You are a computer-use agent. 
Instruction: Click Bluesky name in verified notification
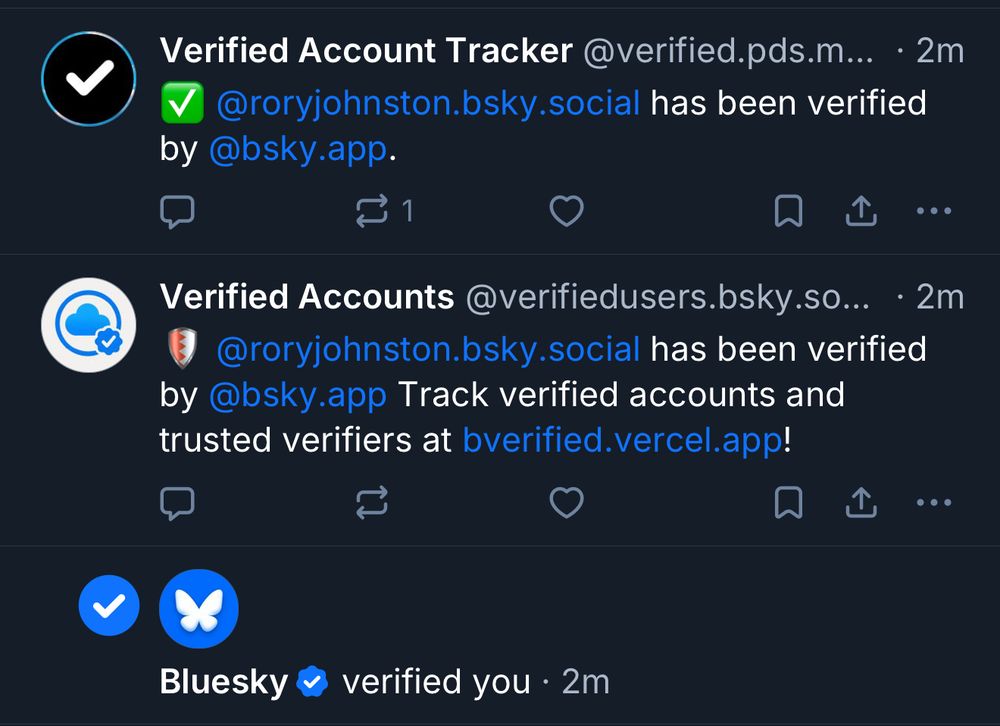tap(223, 682)
